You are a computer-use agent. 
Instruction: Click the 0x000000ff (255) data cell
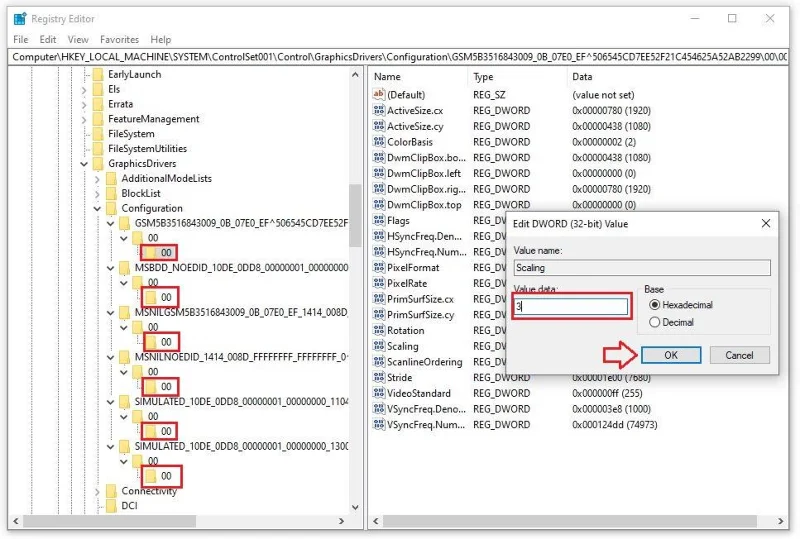click(x=607, y=393)
